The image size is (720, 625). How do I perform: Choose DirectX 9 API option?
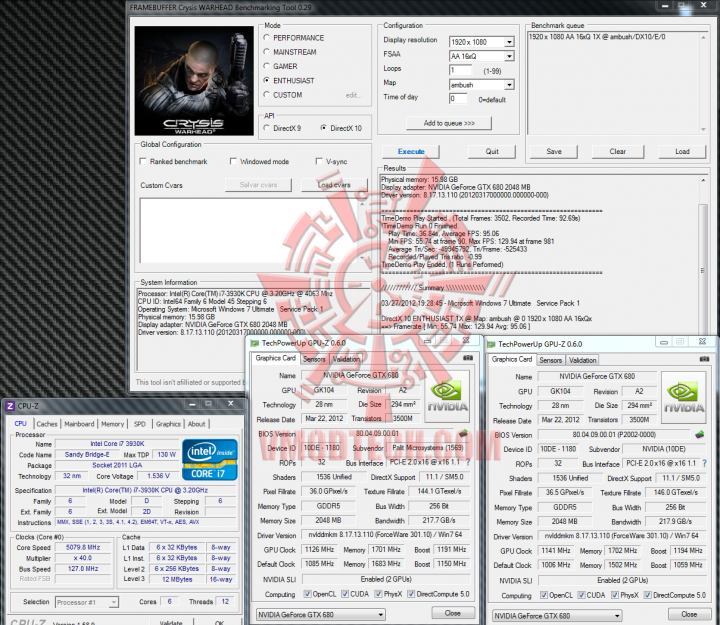coord(266,128)
